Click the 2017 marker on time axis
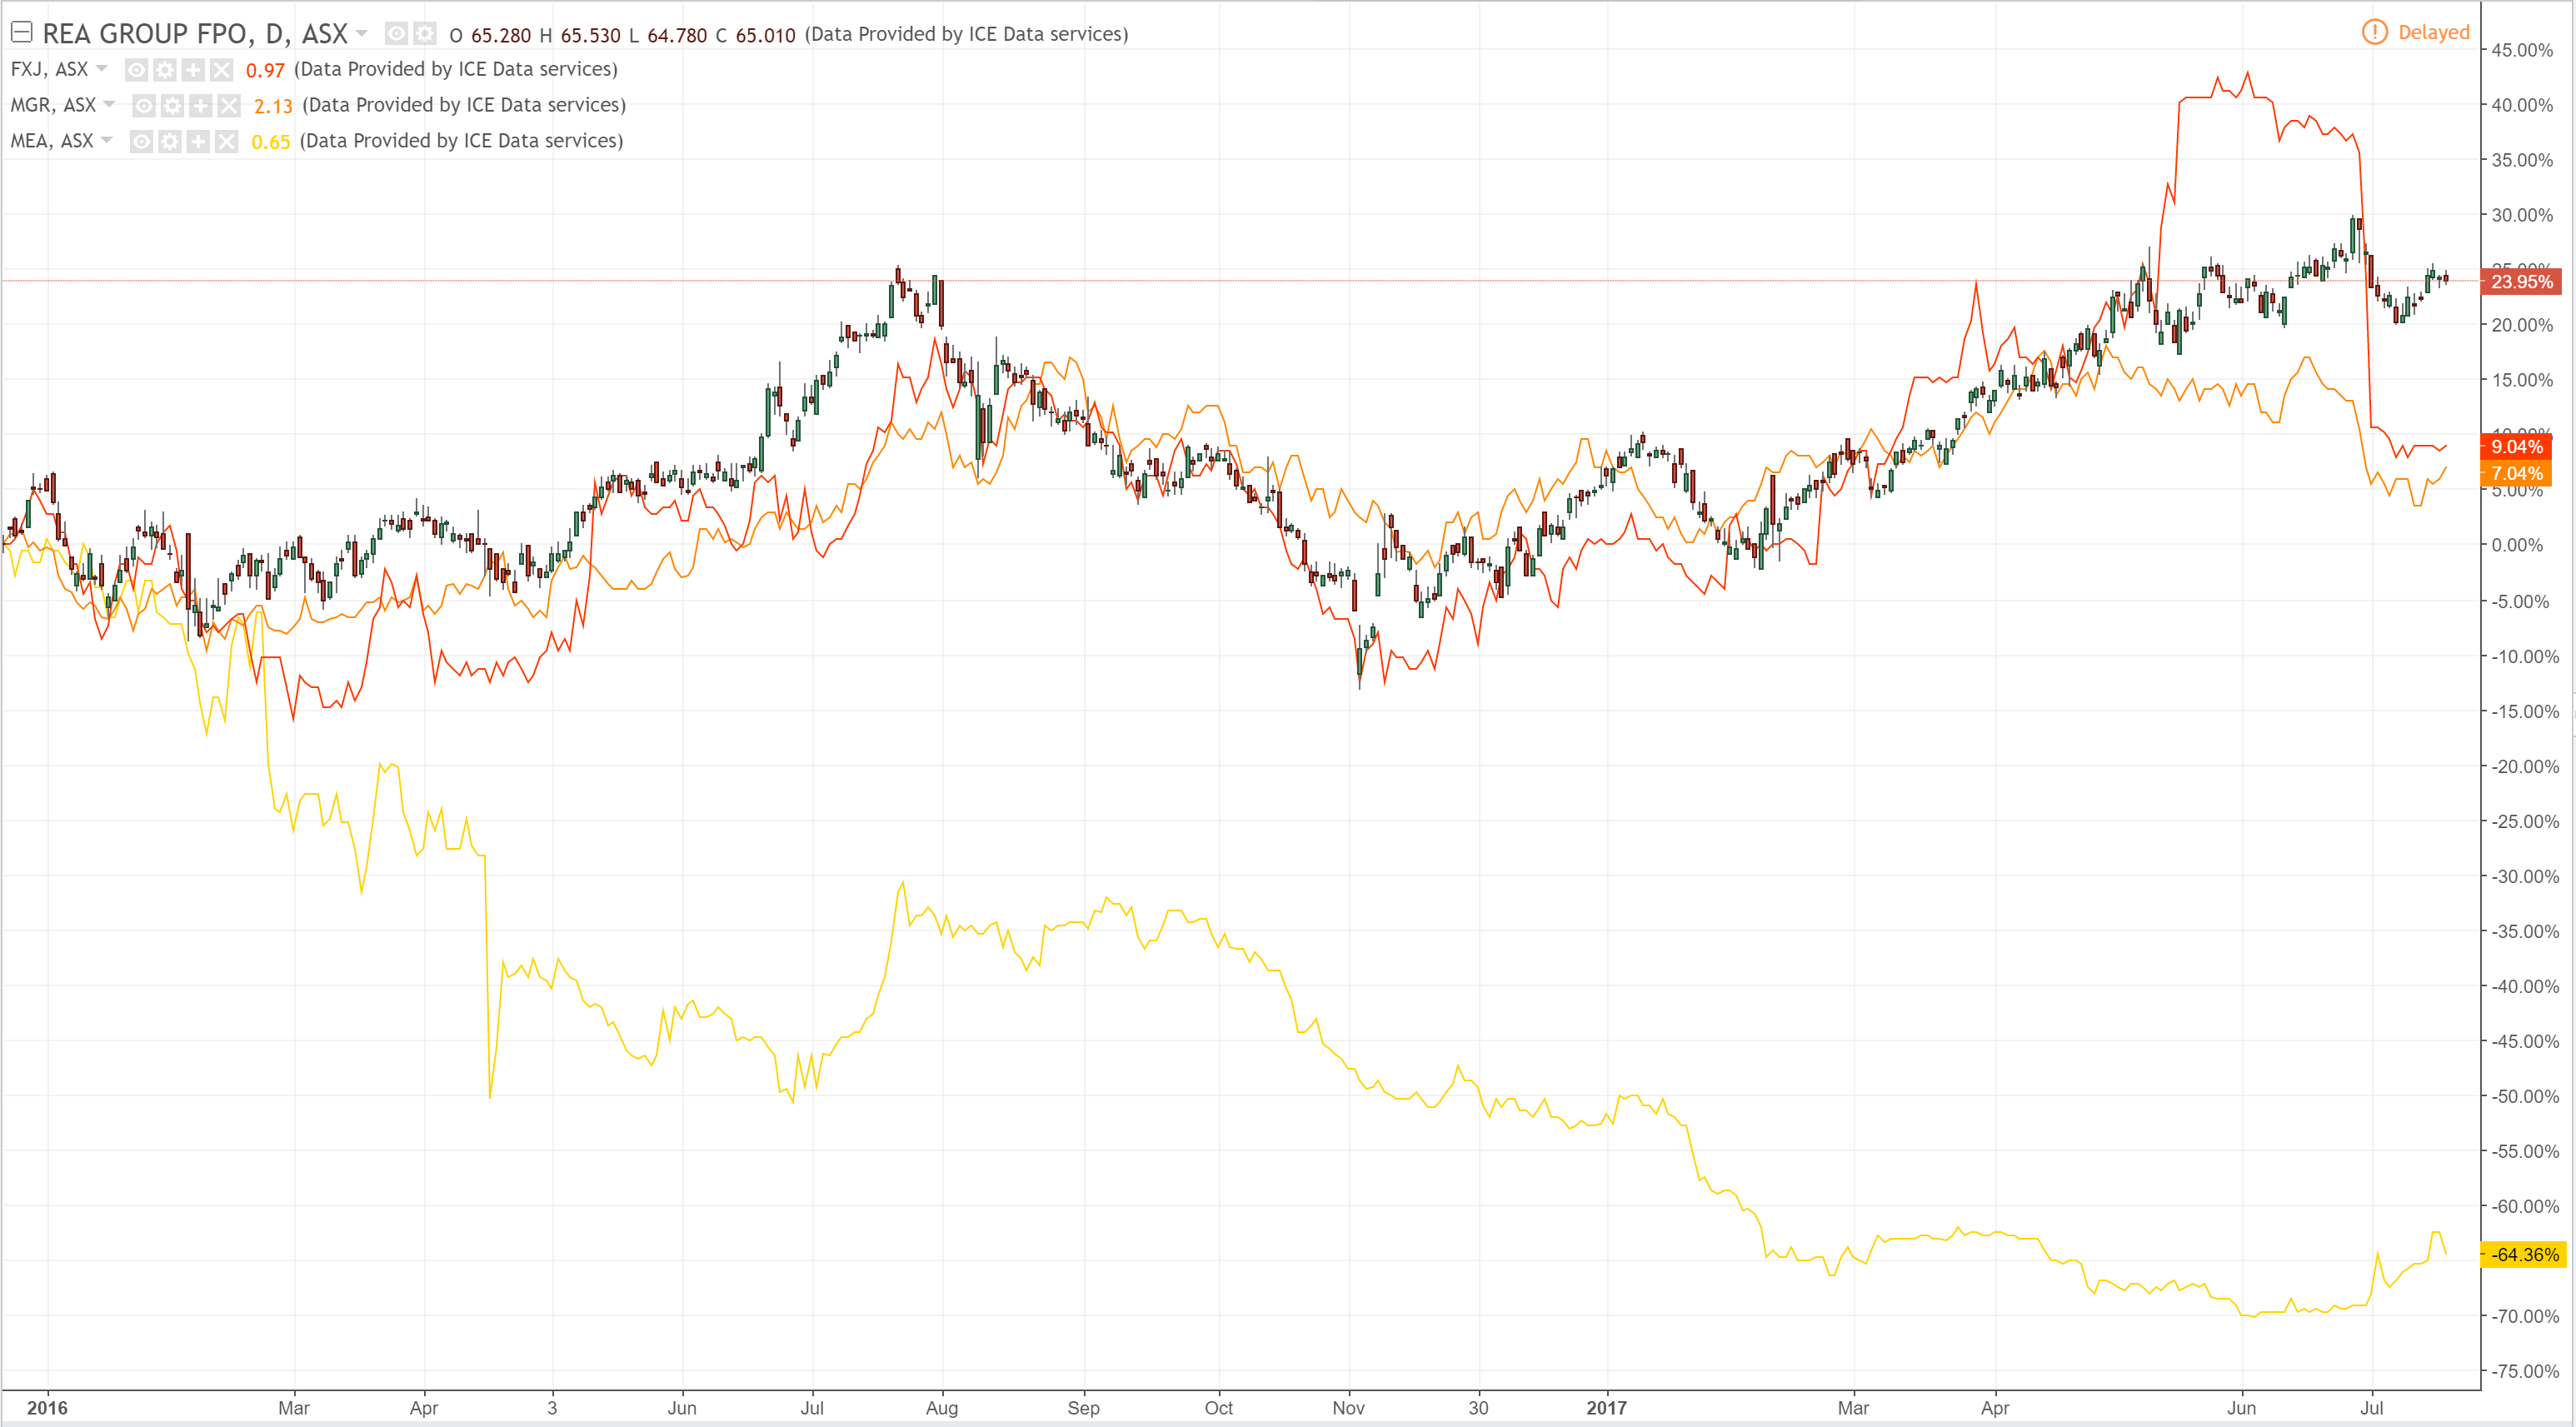 (1606, 1407)
